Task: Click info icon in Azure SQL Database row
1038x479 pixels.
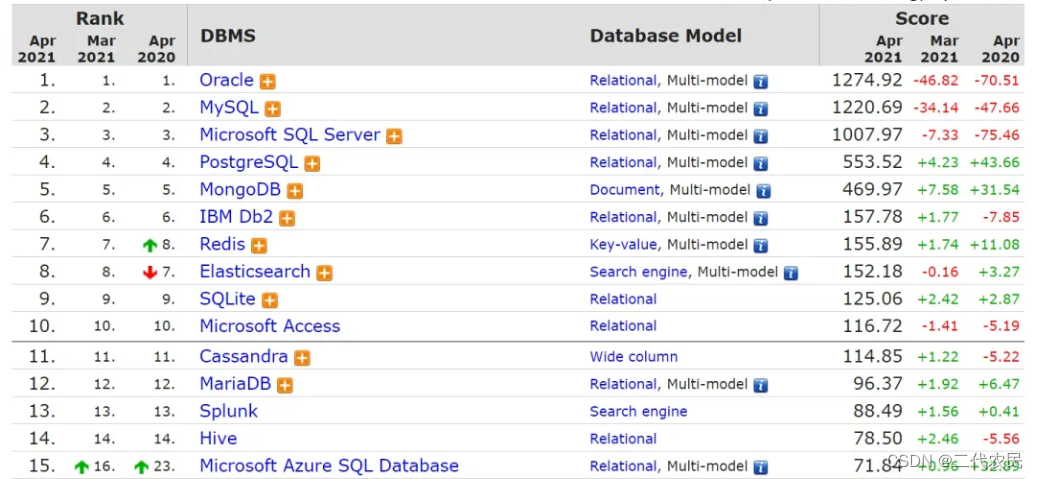Action: pos(761,466)
